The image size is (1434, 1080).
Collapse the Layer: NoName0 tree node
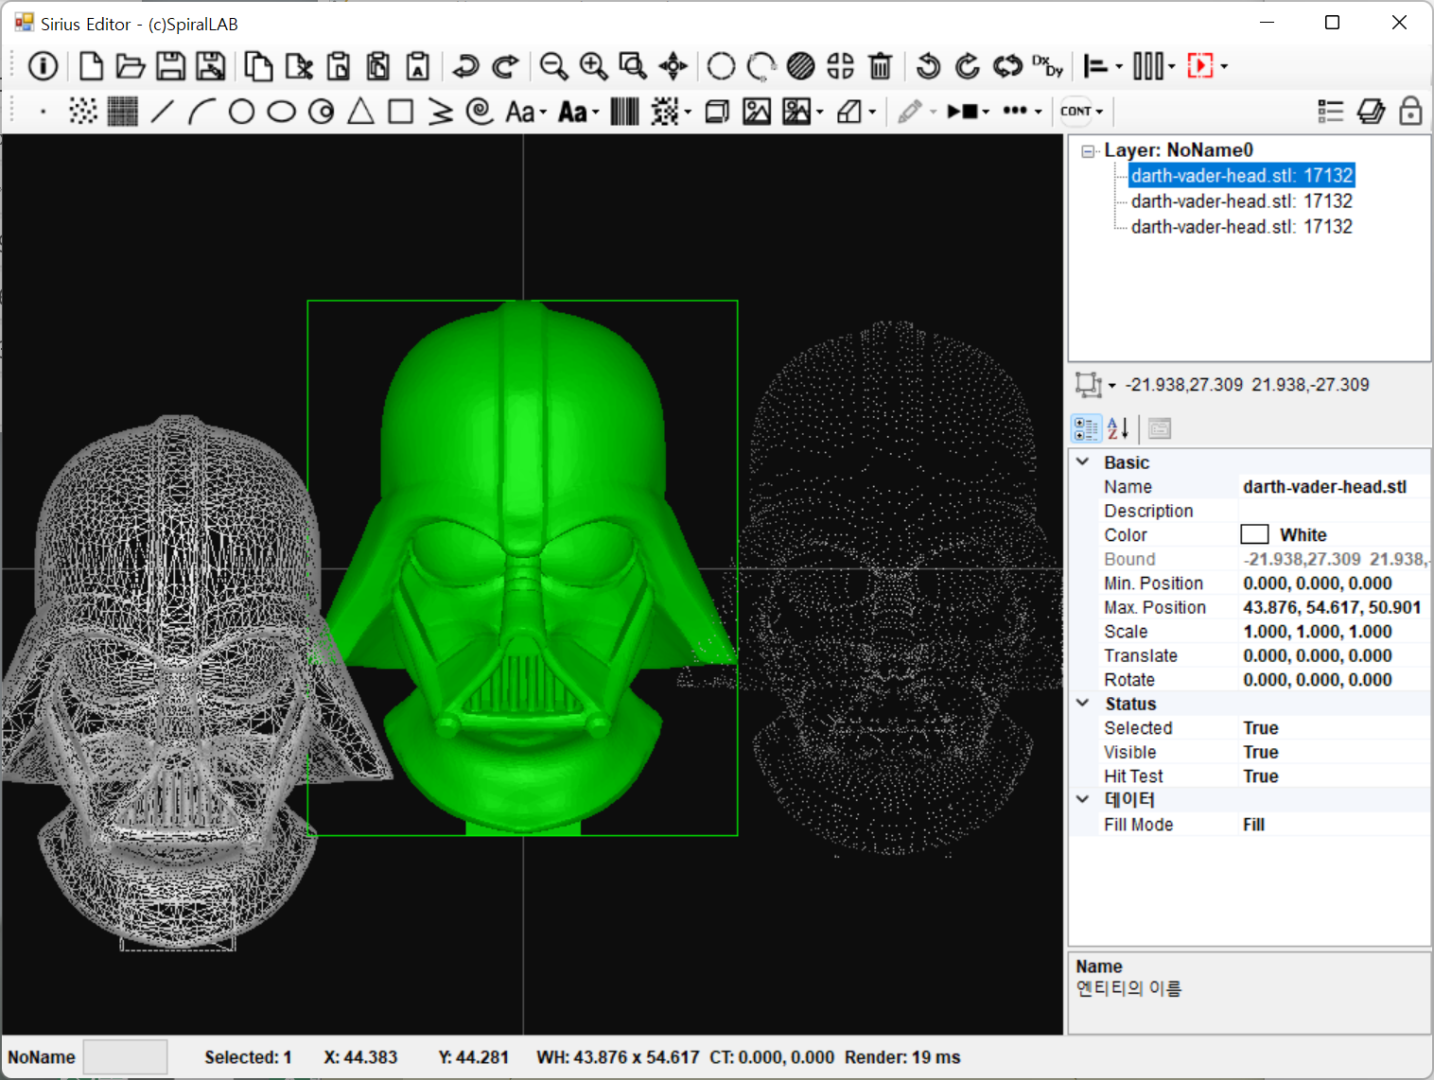click(1088, 151)
